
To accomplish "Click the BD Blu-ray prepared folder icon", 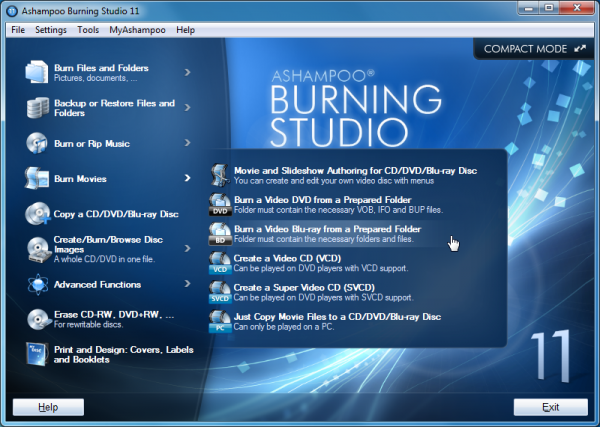I will click(220, 234).
